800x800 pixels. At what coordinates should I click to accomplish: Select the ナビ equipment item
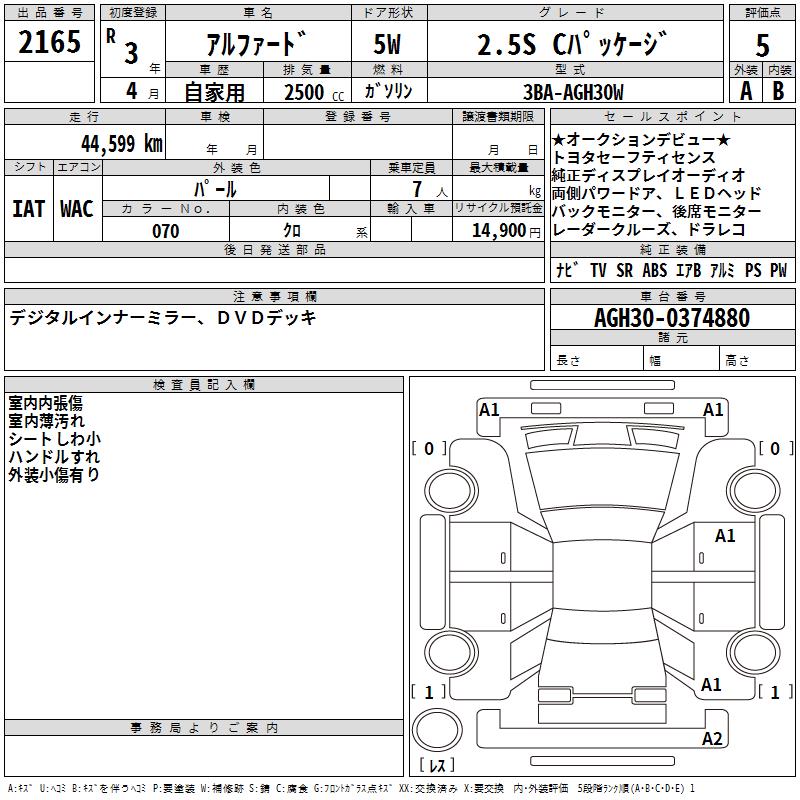(x=567, y=270)
